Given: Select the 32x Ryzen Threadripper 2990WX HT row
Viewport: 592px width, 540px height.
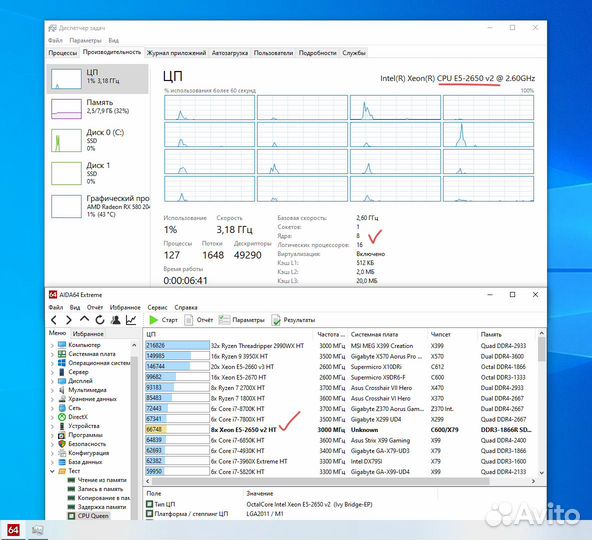Looking at the screenshot, I should [x=340, y=346].
